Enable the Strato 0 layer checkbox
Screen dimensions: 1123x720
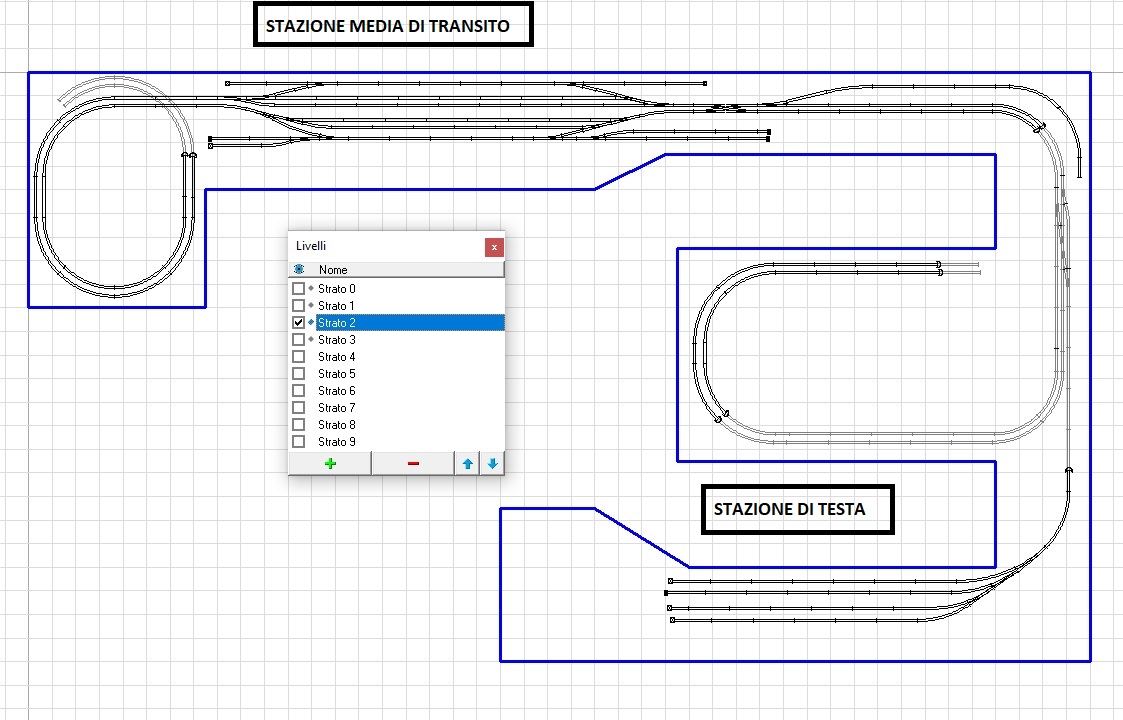point(298,289)
